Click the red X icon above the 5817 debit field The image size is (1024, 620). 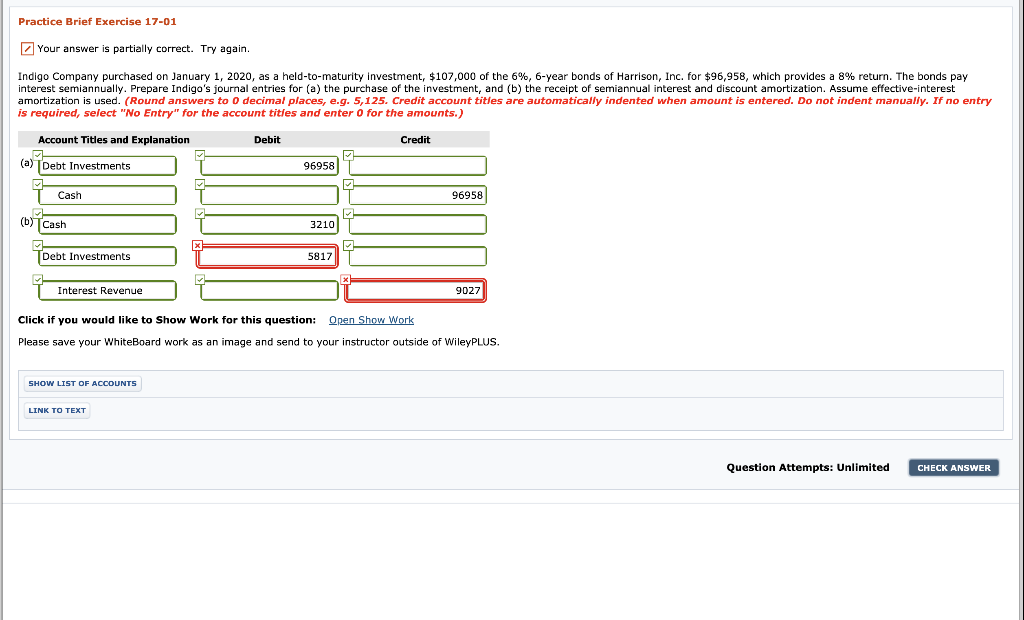[198, 244]
